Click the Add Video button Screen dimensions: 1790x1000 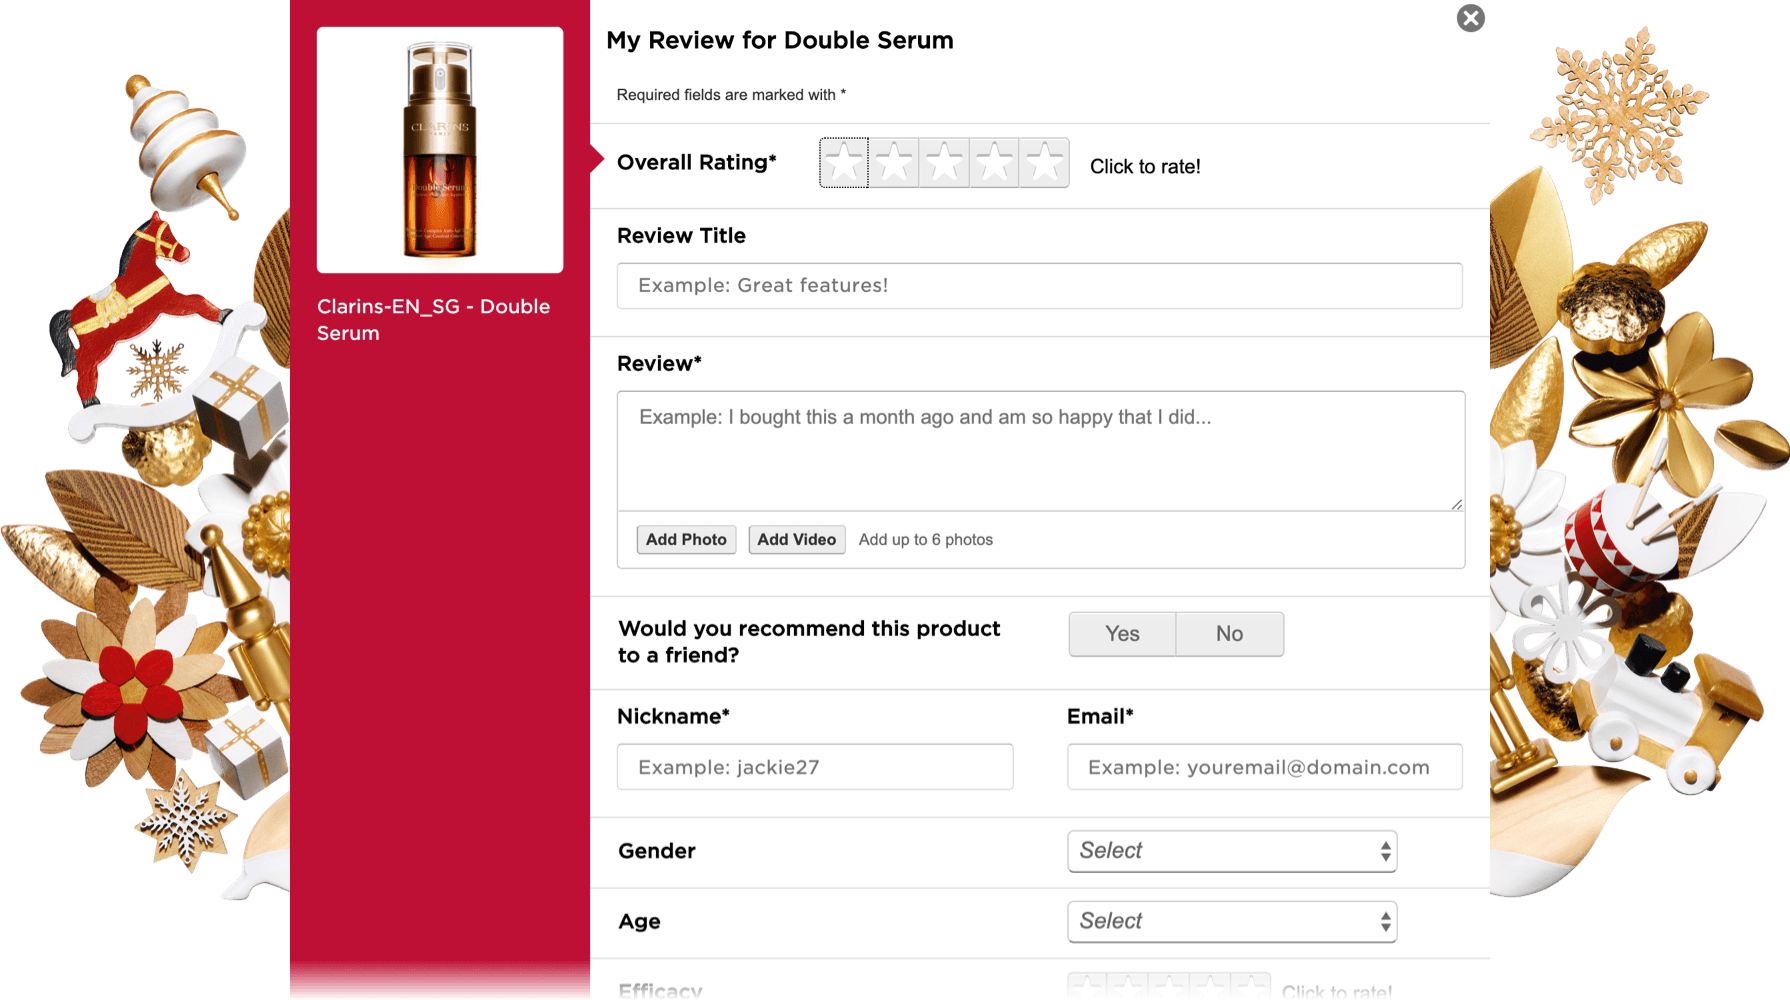pyautogui.click(x=796, y=540)
